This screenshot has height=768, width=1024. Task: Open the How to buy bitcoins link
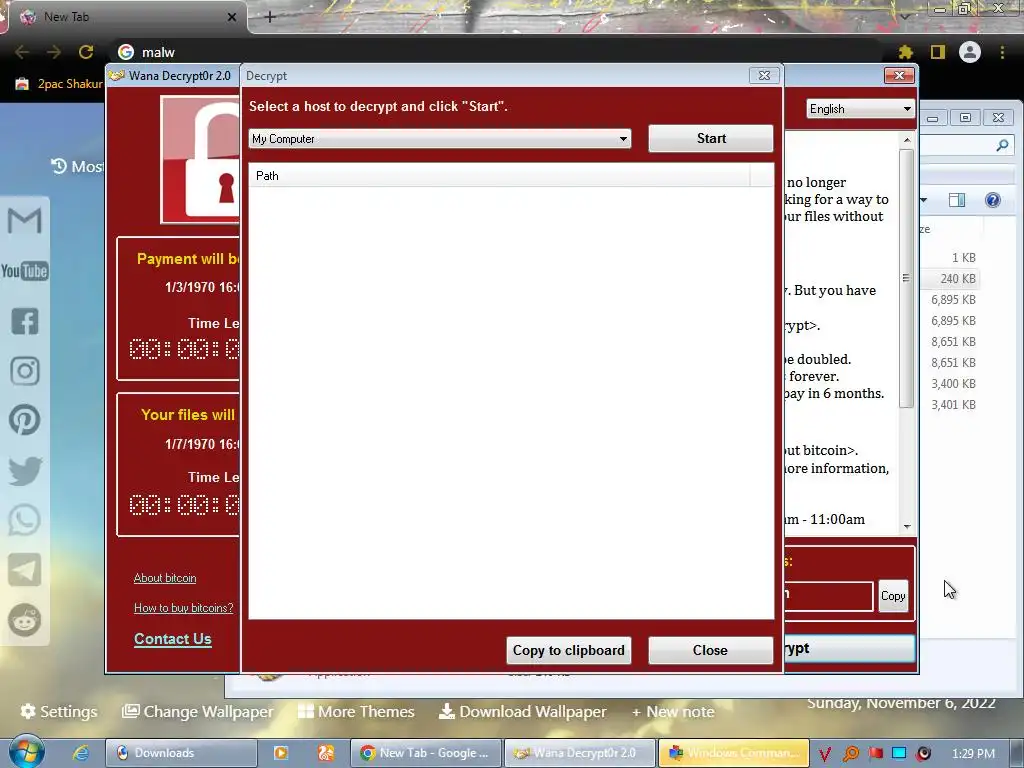[184, 608]
